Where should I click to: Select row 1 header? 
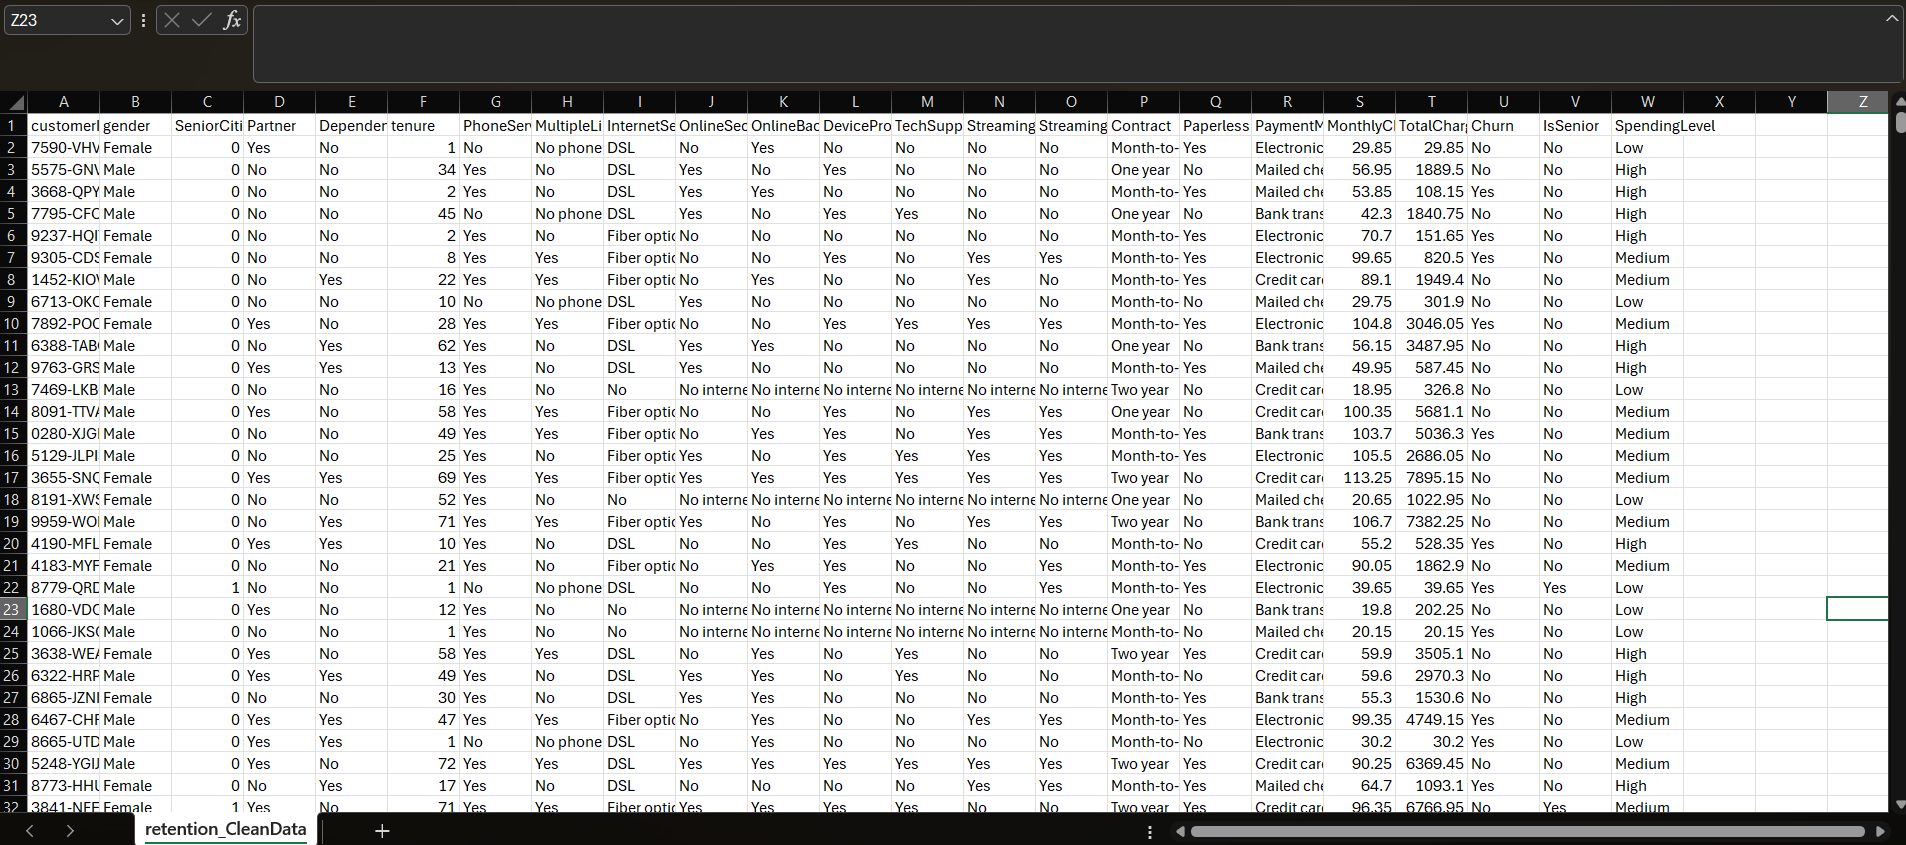coord(13,126)
